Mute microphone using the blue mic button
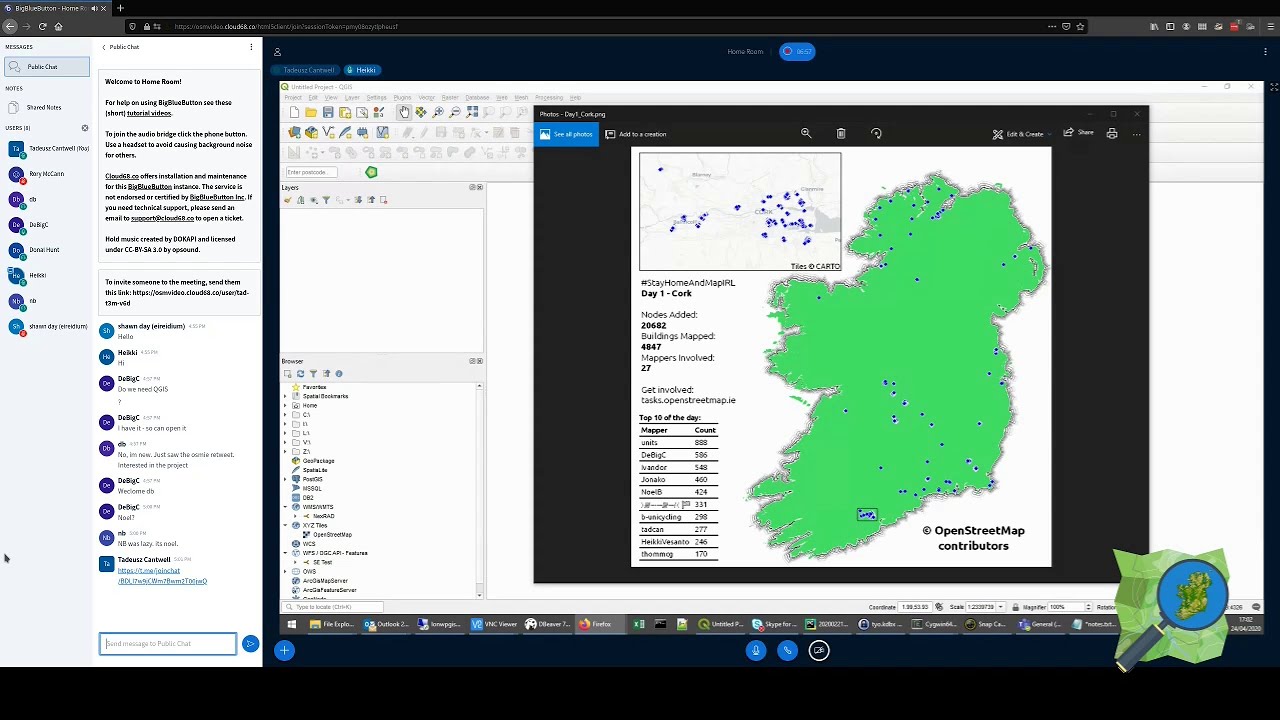1280x720 pixels. [756, 651]
